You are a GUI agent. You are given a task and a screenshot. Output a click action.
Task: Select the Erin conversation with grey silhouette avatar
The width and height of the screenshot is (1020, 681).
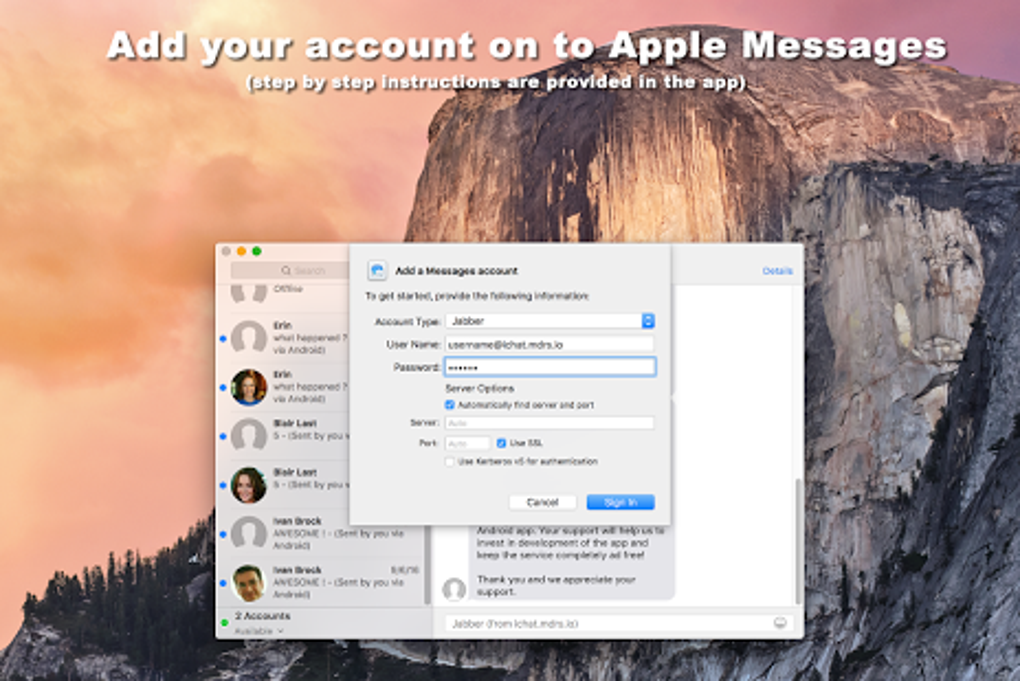click(x=284, y=337)
